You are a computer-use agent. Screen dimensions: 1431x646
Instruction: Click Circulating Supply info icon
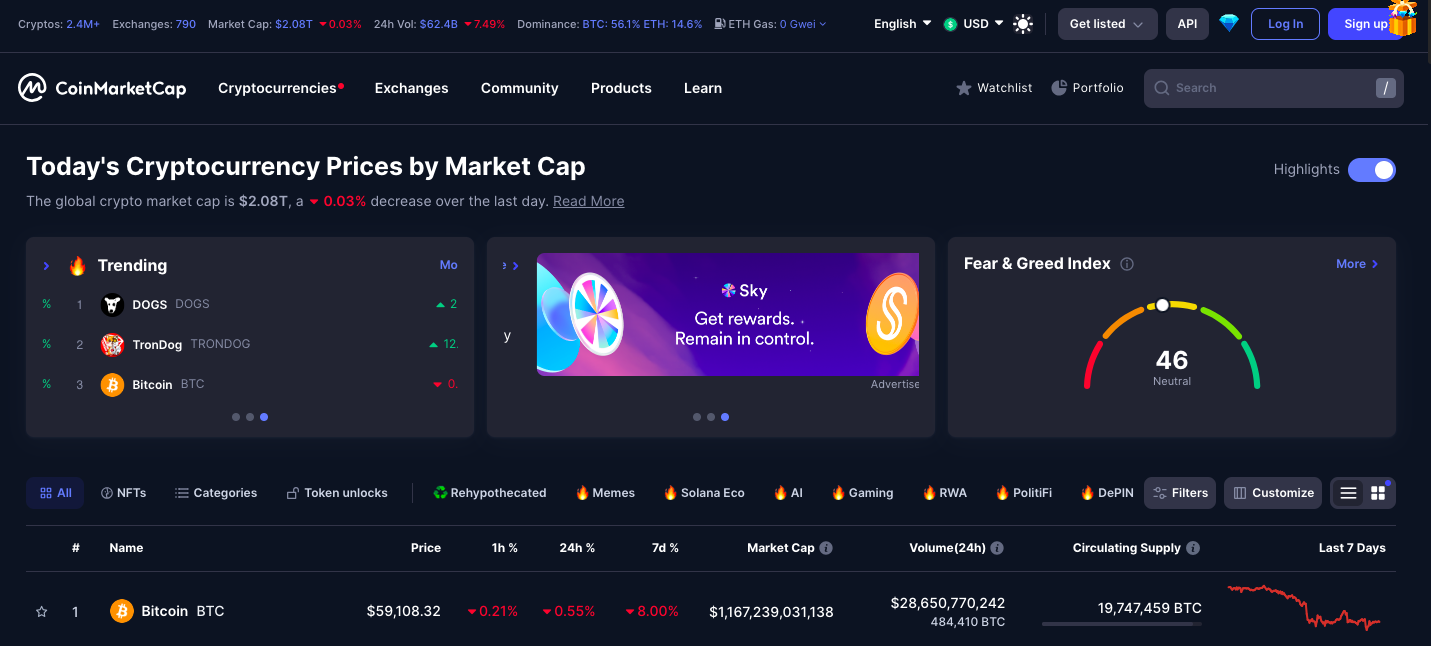coord(1193,548)
